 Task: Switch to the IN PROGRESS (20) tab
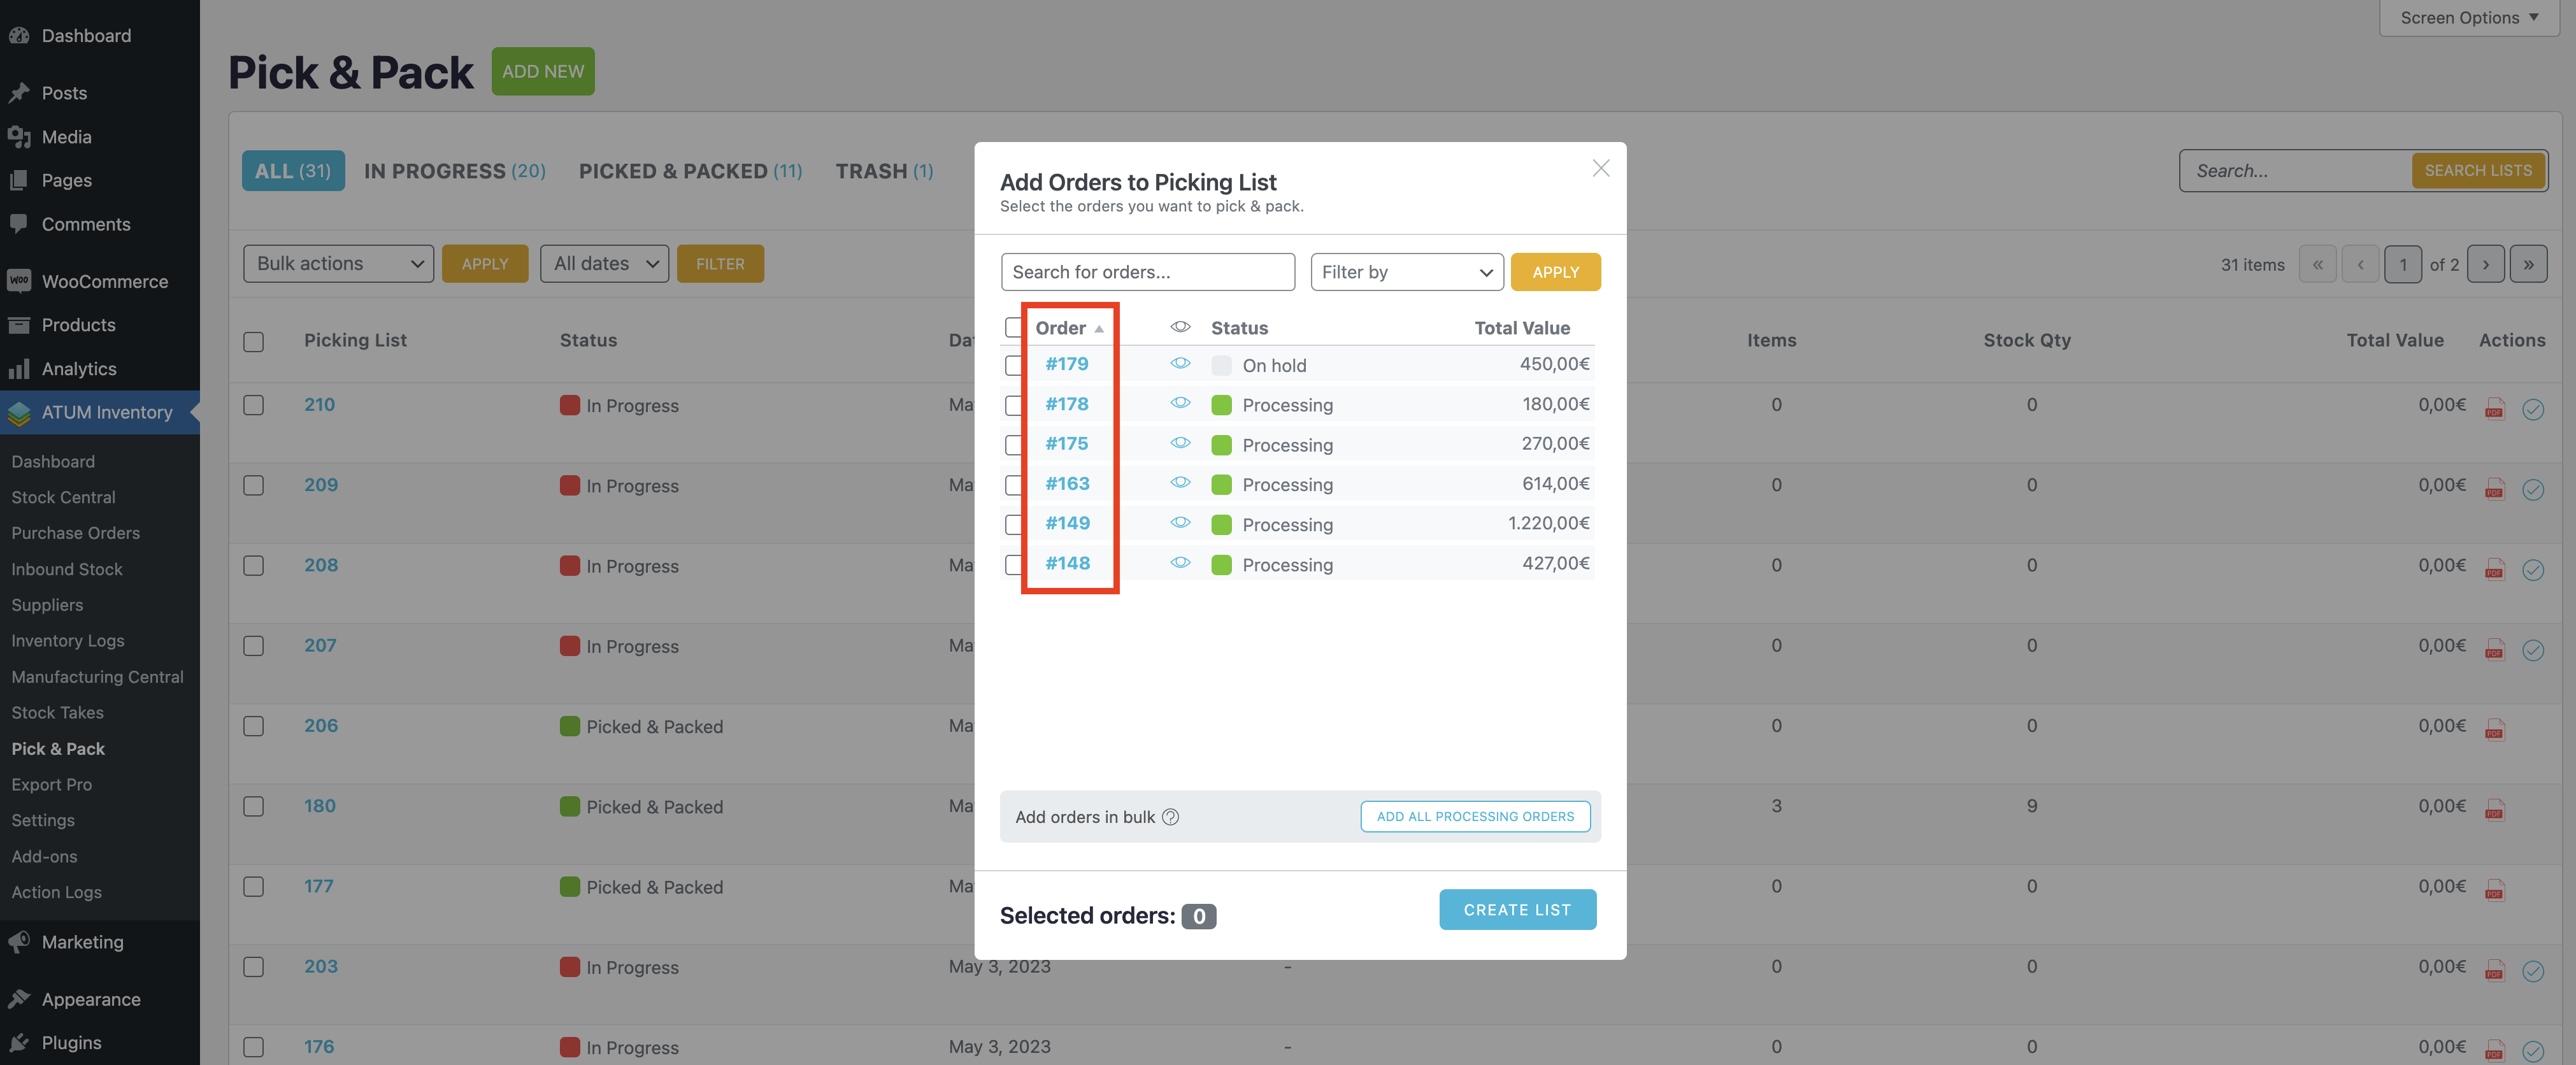coord(455,171)
